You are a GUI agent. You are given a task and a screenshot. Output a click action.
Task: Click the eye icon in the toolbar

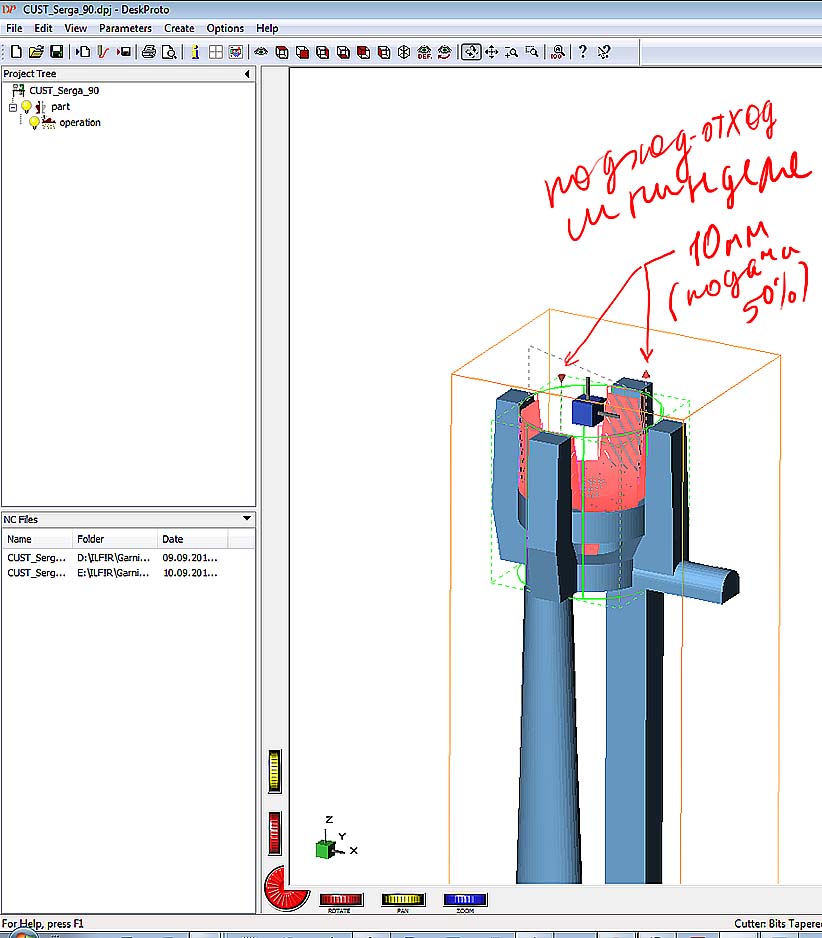point(261,52)
